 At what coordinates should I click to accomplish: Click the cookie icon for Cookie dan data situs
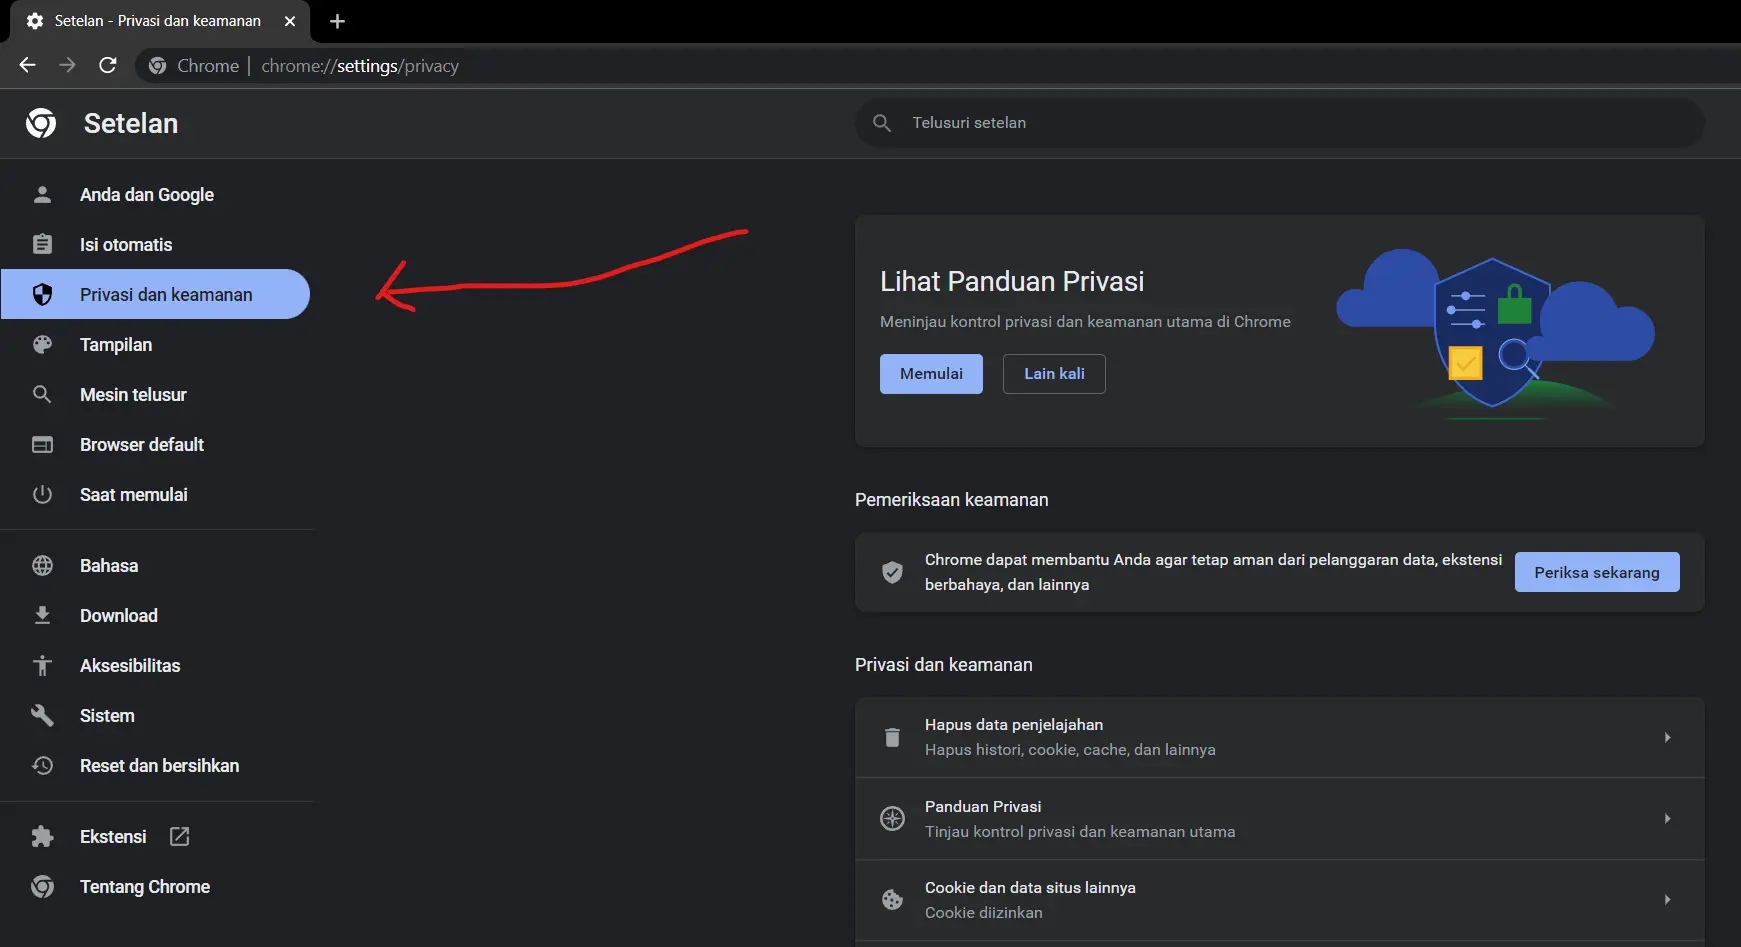[x=892, y=899]
